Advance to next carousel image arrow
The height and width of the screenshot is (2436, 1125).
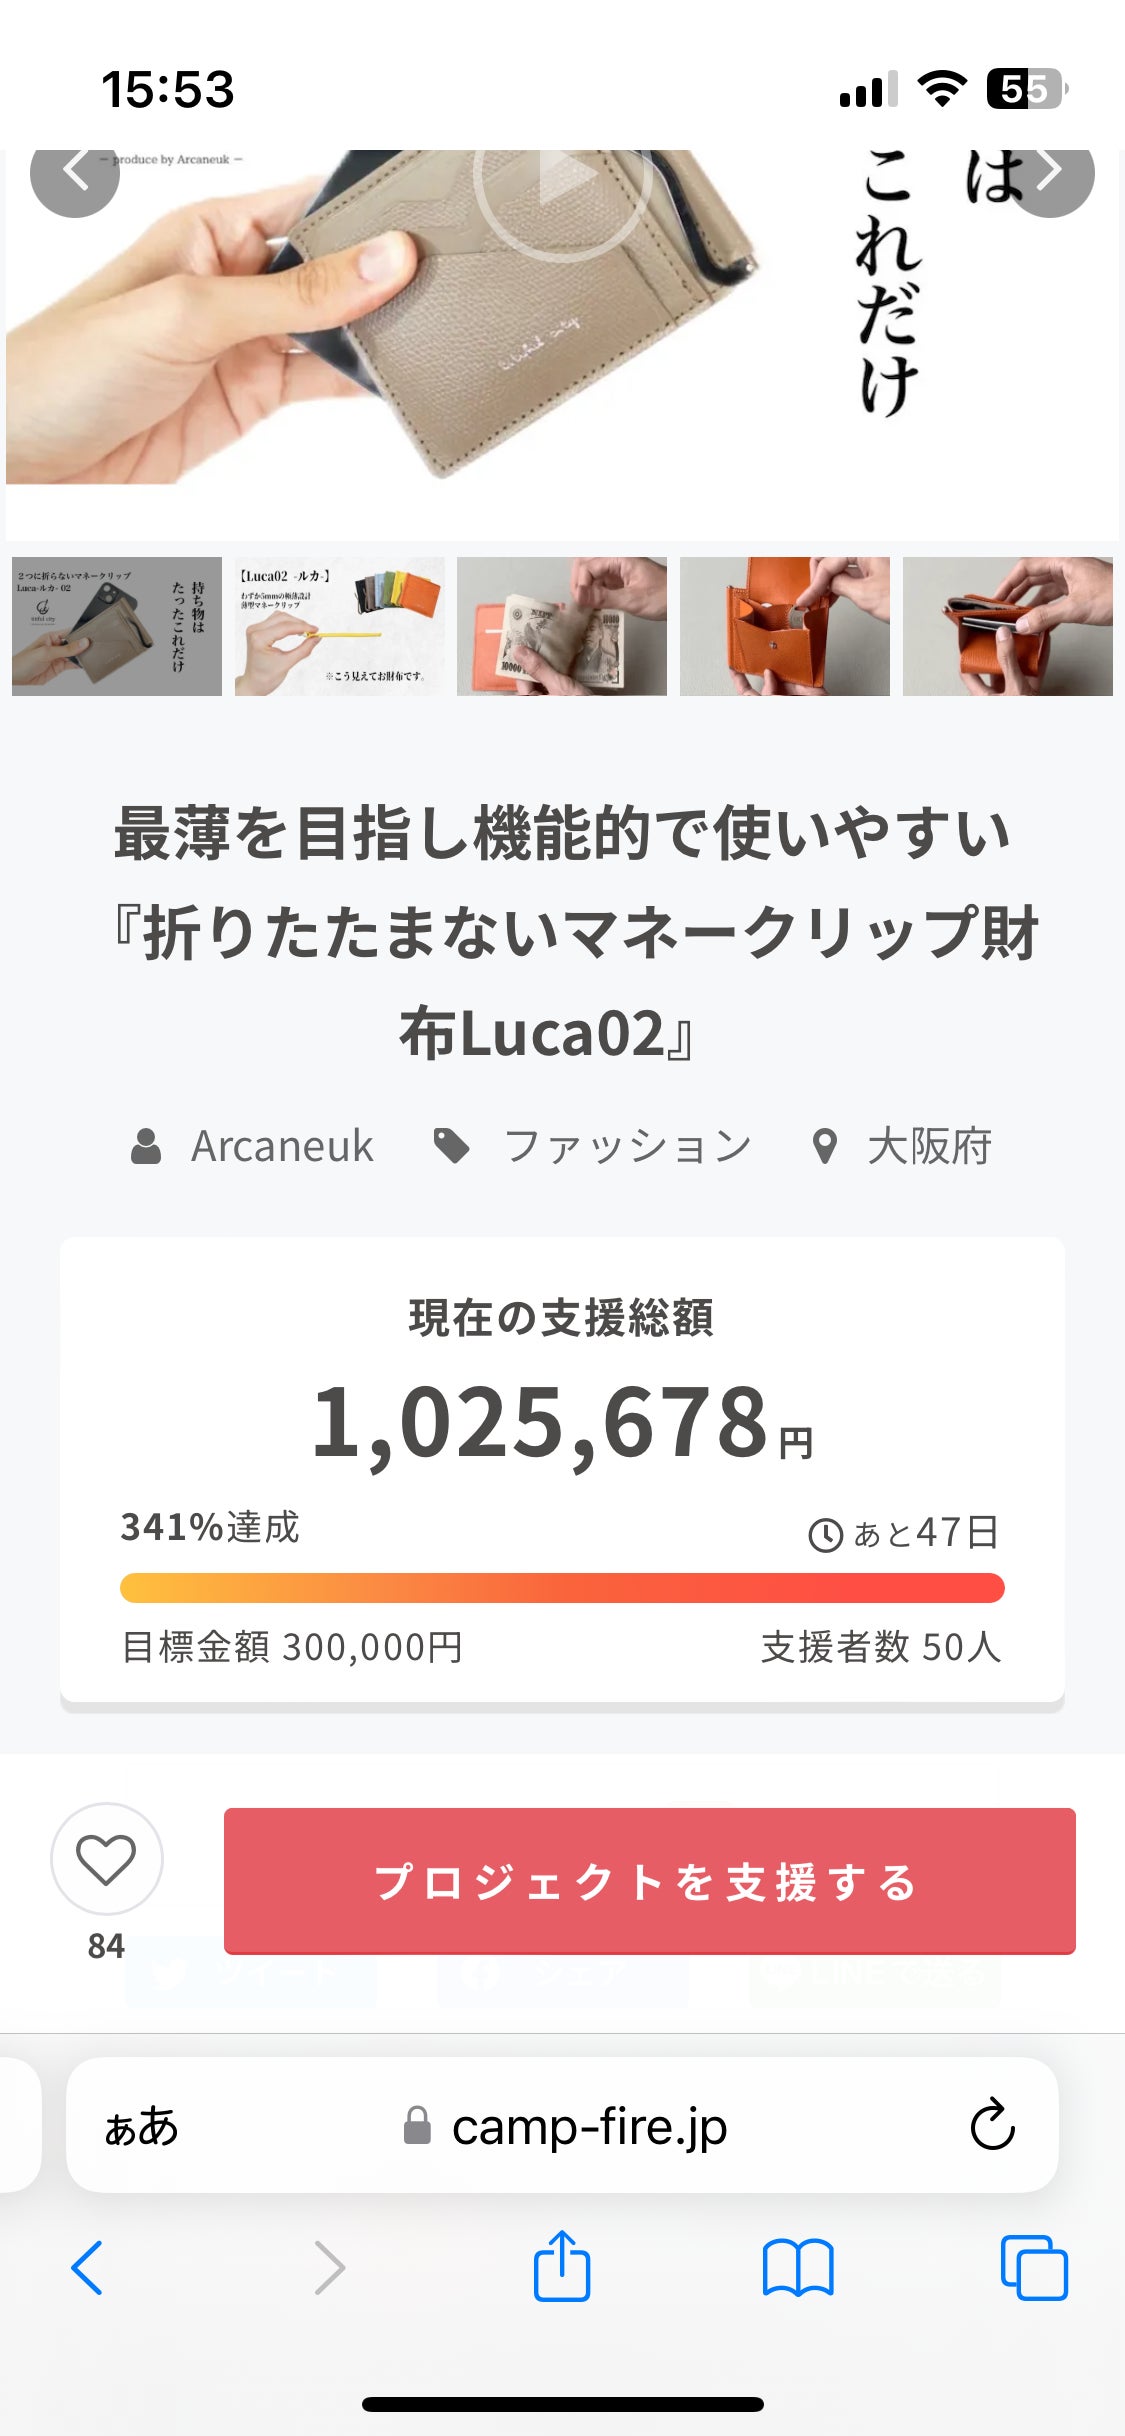[1049, 172]
